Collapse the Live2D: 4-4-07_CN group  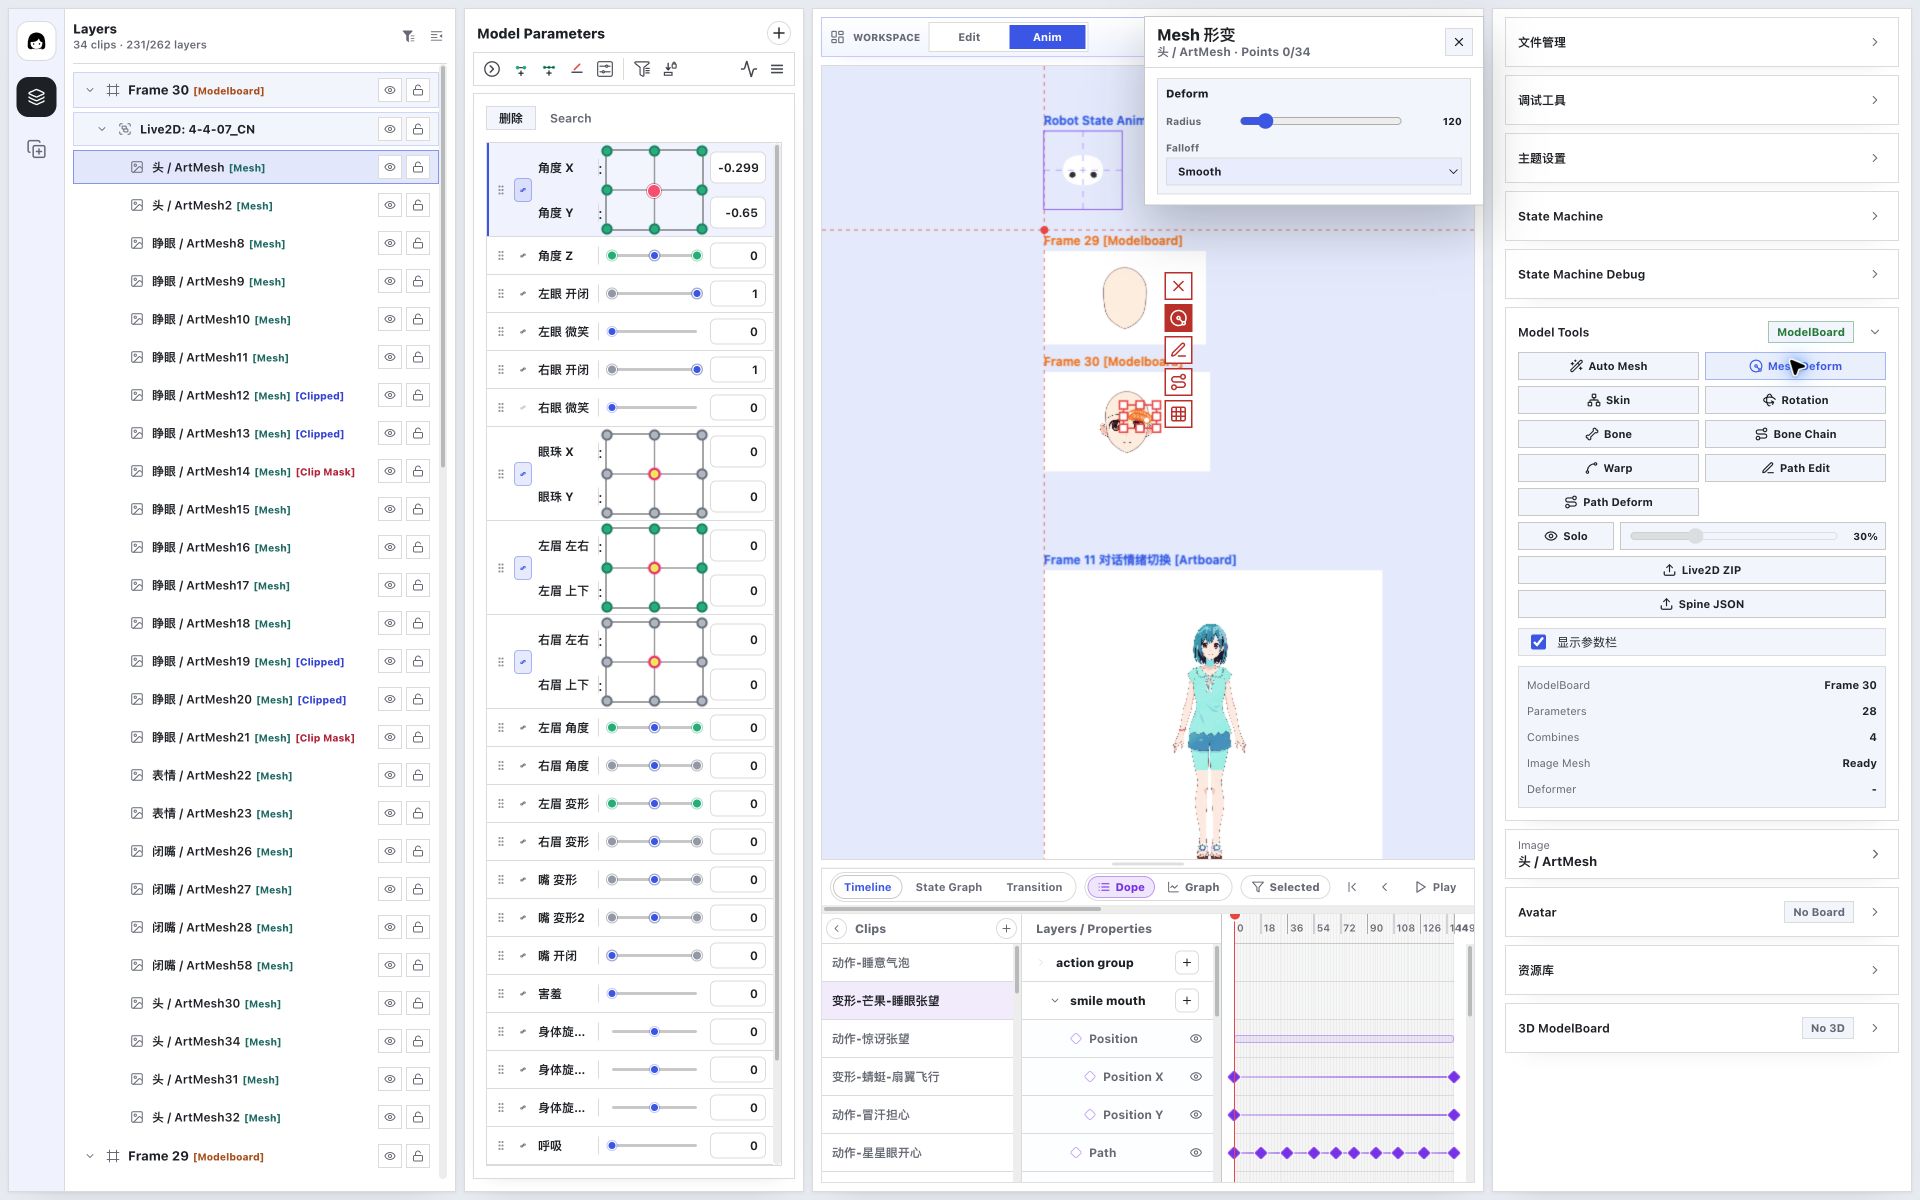[102, 129]
